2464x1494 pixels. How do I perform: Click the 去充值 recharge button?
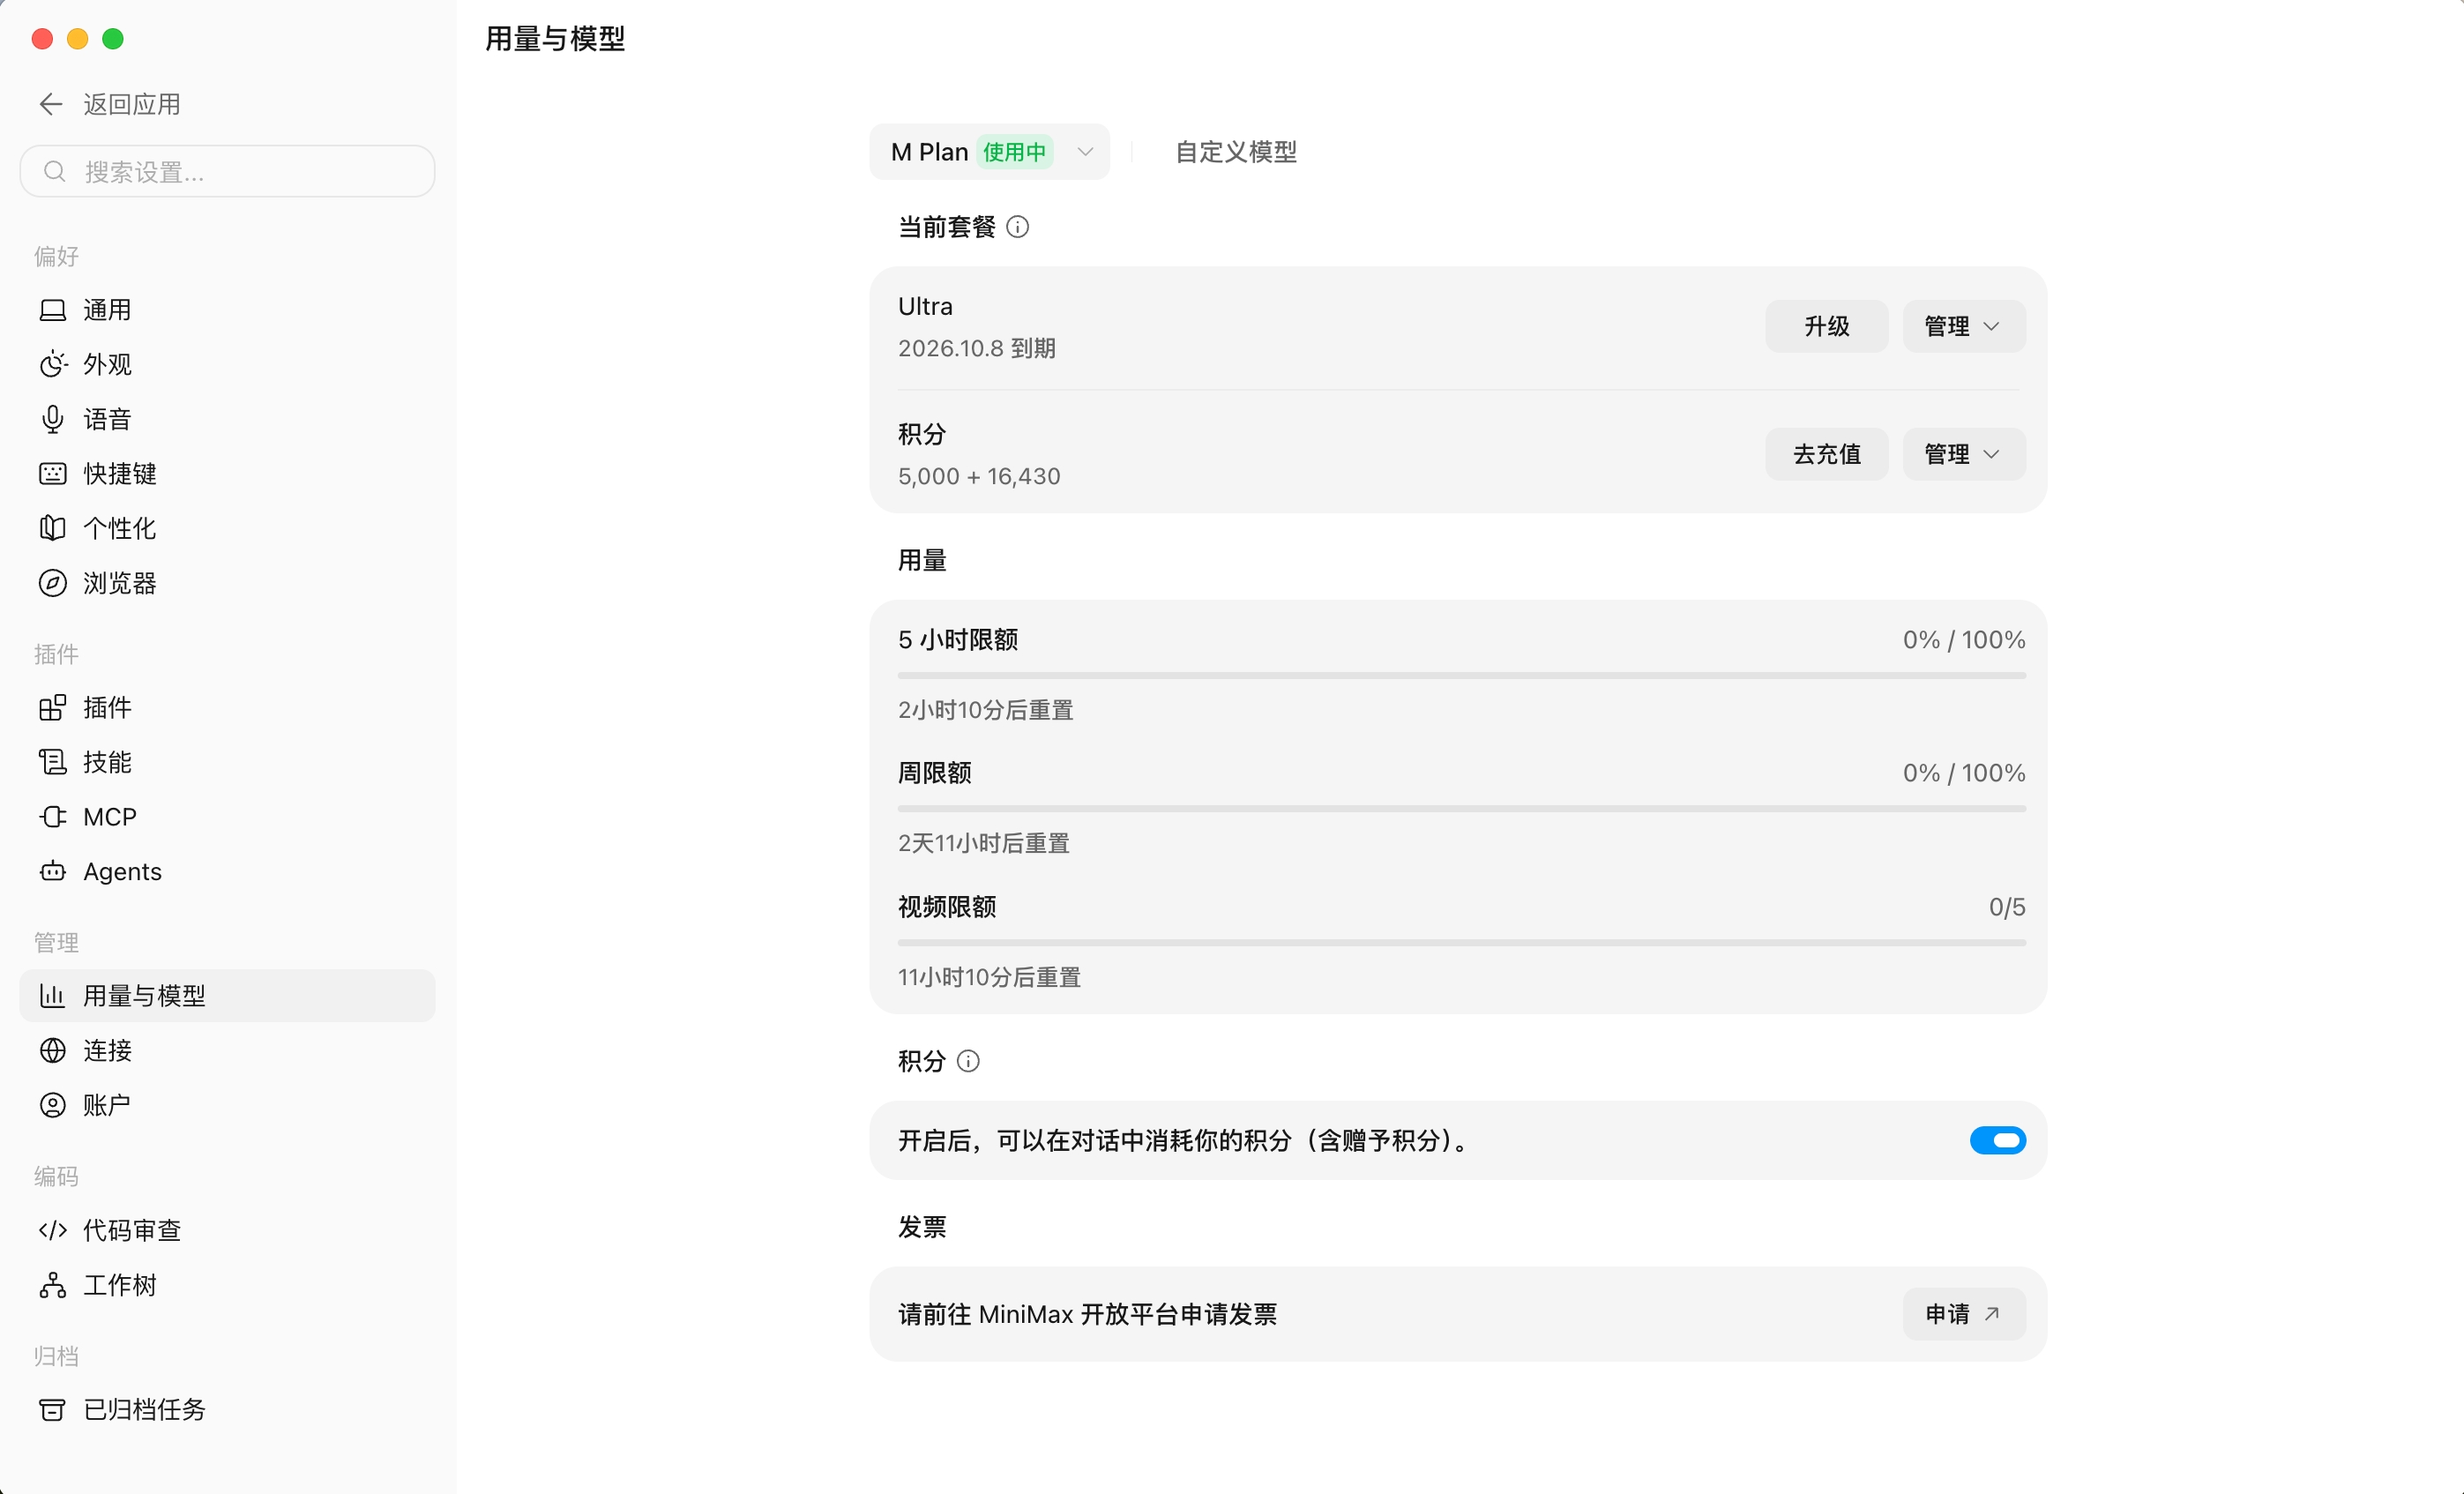tap(1826, 454)
